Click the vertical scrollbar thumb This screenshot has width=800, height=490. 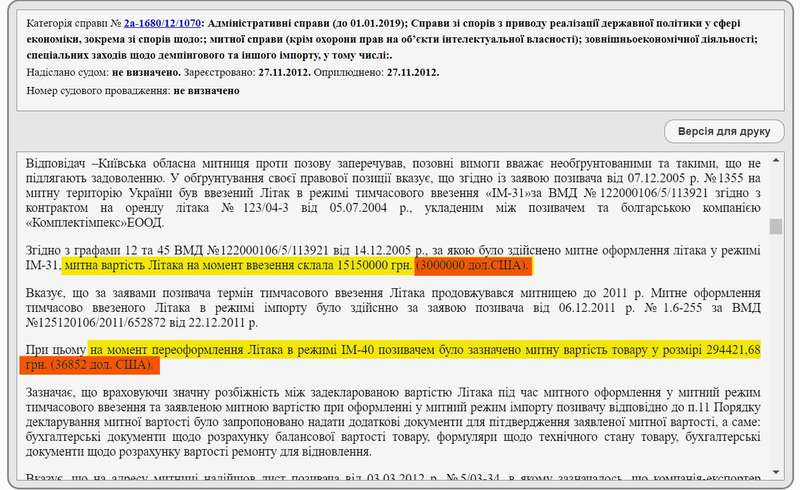point(775,225)
